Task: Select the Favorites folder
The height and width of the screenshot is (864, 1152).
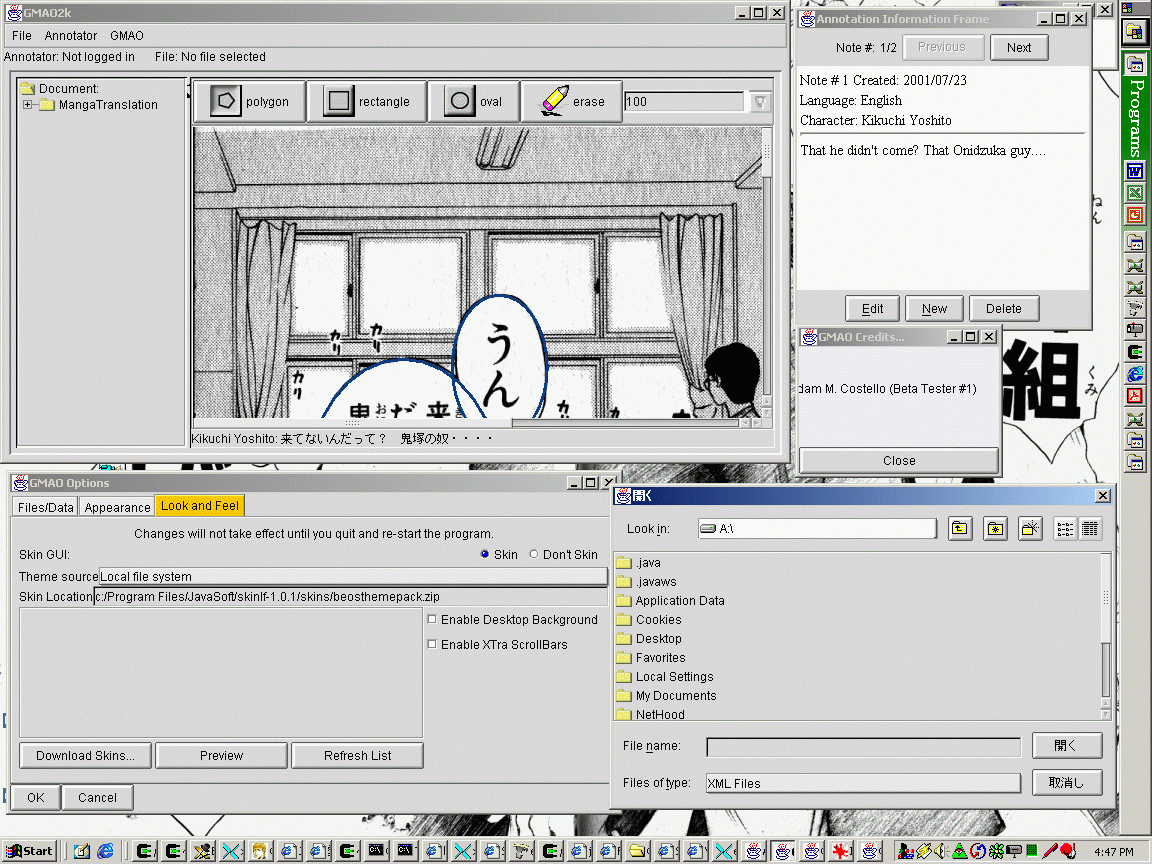Action: click(651, 658)
